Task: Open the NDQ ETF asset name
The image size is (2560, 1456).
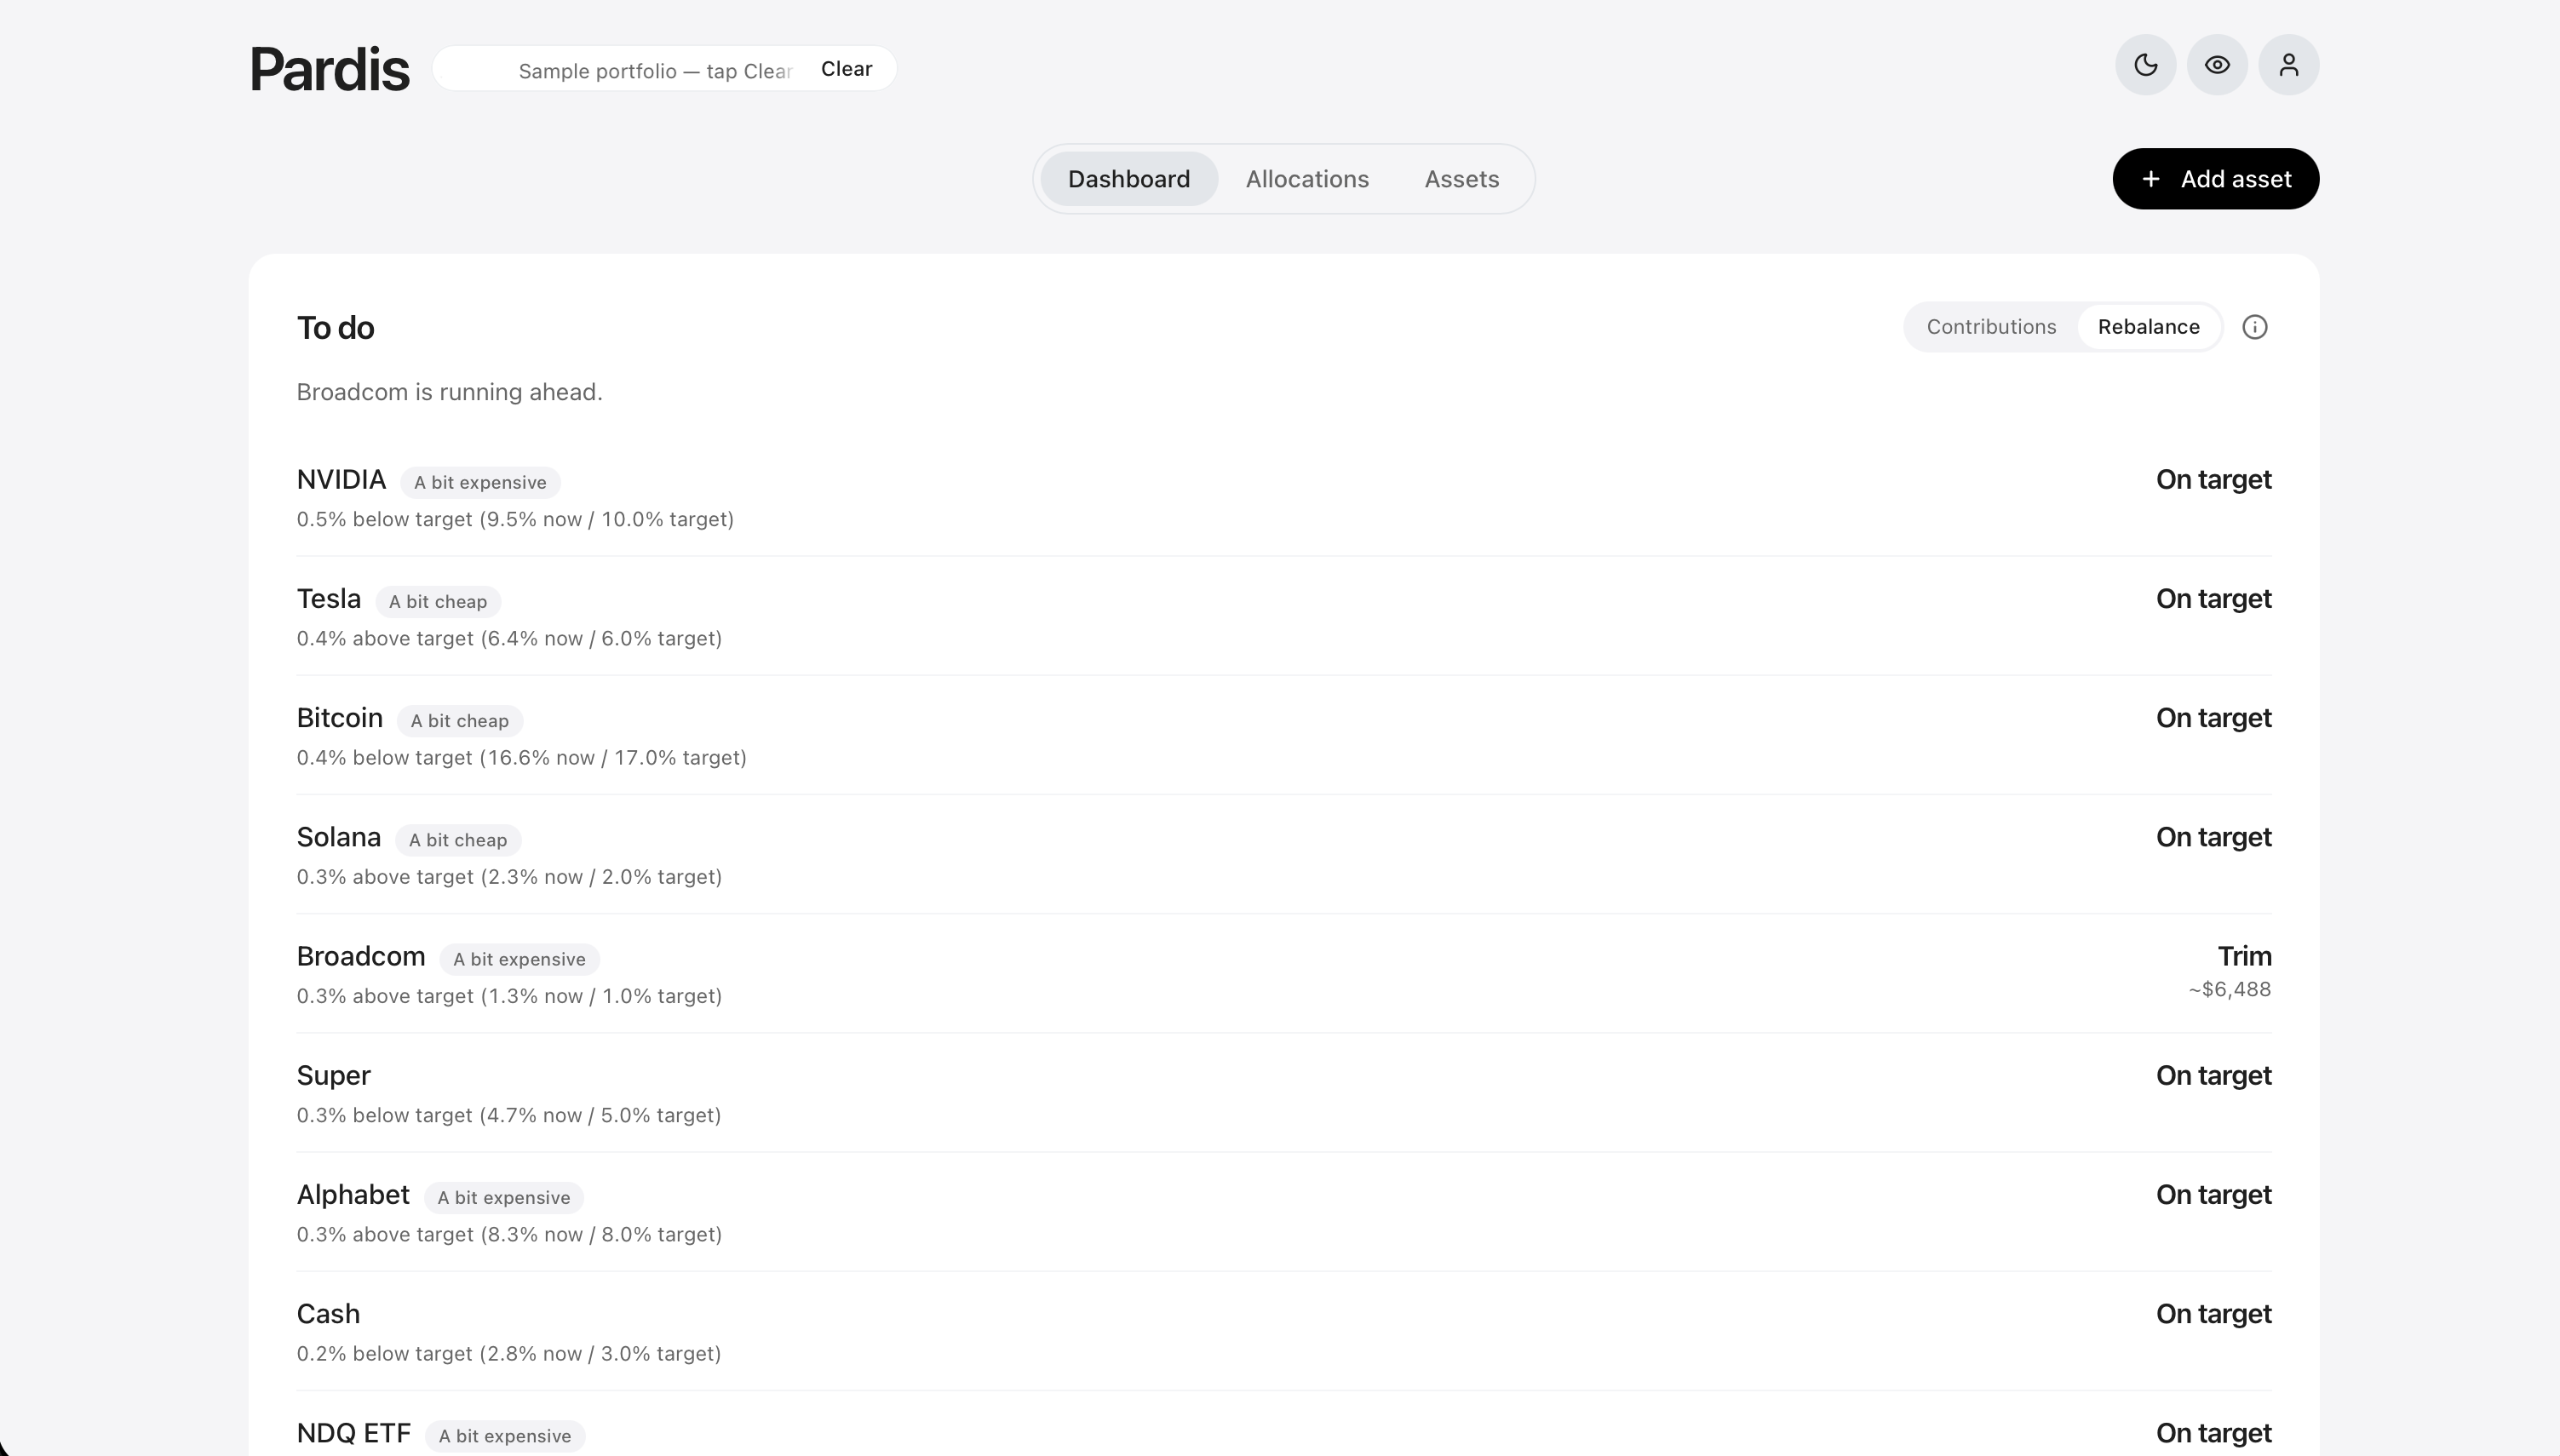Action: coord(354,1433)
